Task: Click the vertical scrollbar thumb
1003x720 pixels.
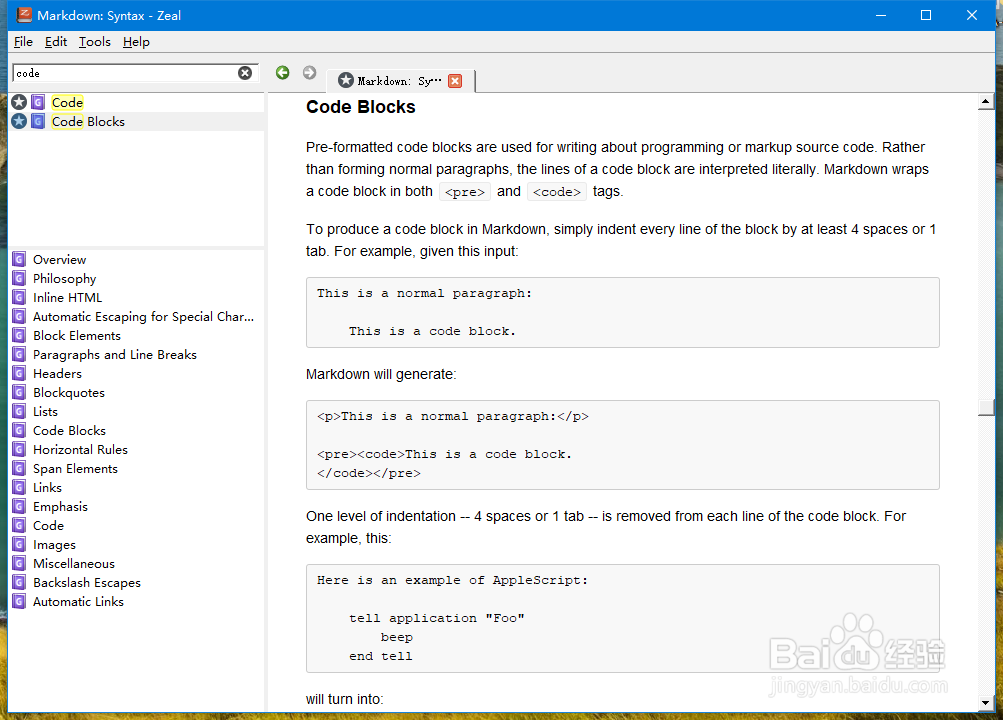Action: point(986,407)
